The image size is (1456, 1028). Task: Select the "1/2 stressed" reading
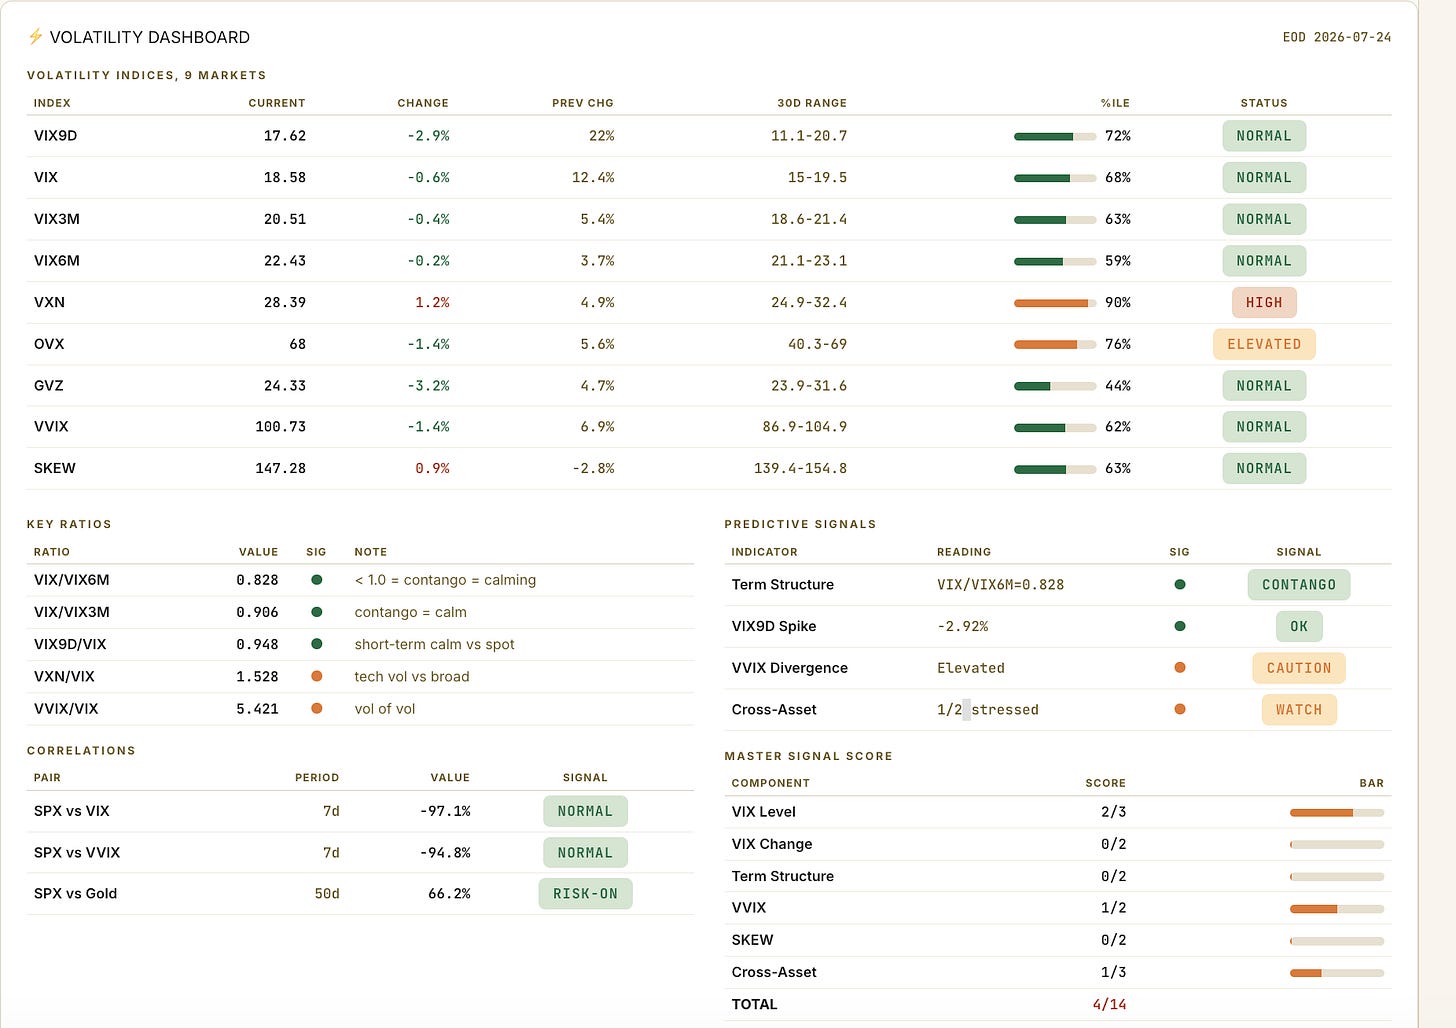click(988, 710)
